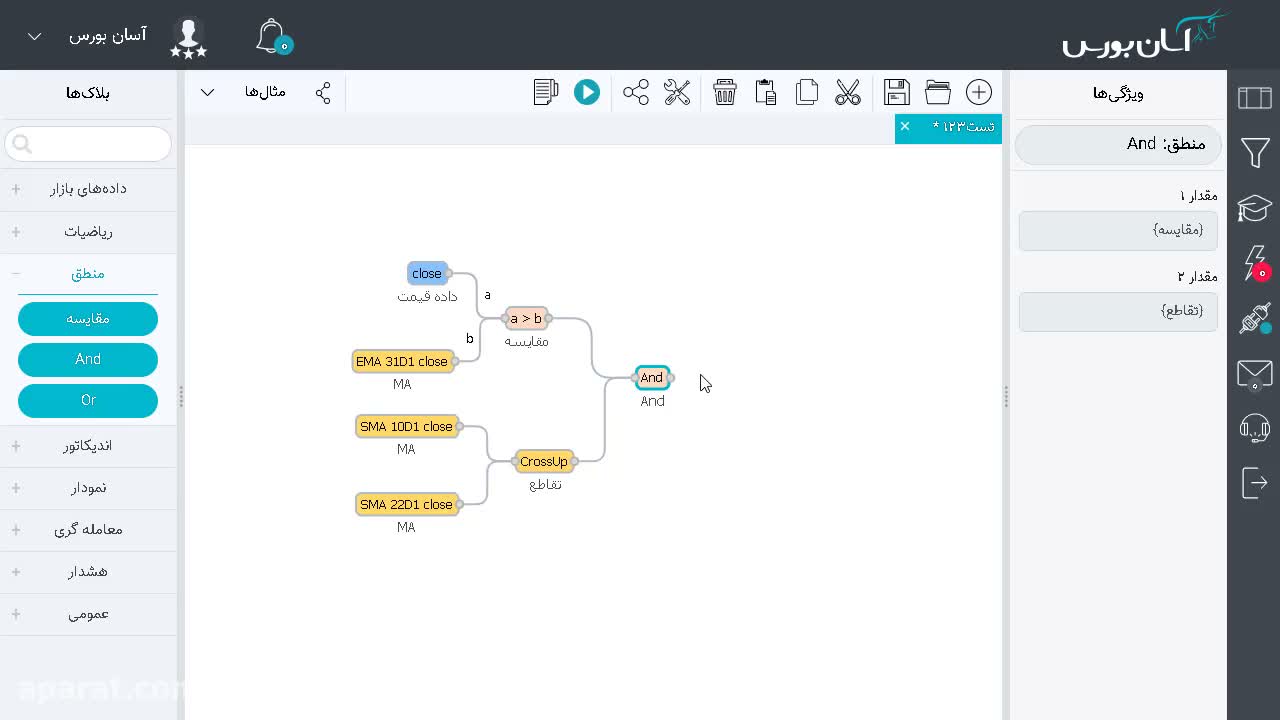The height and width of the screenshot is (720, 1280).
Task: Click the blocks search field
Action: coord(88,144)
